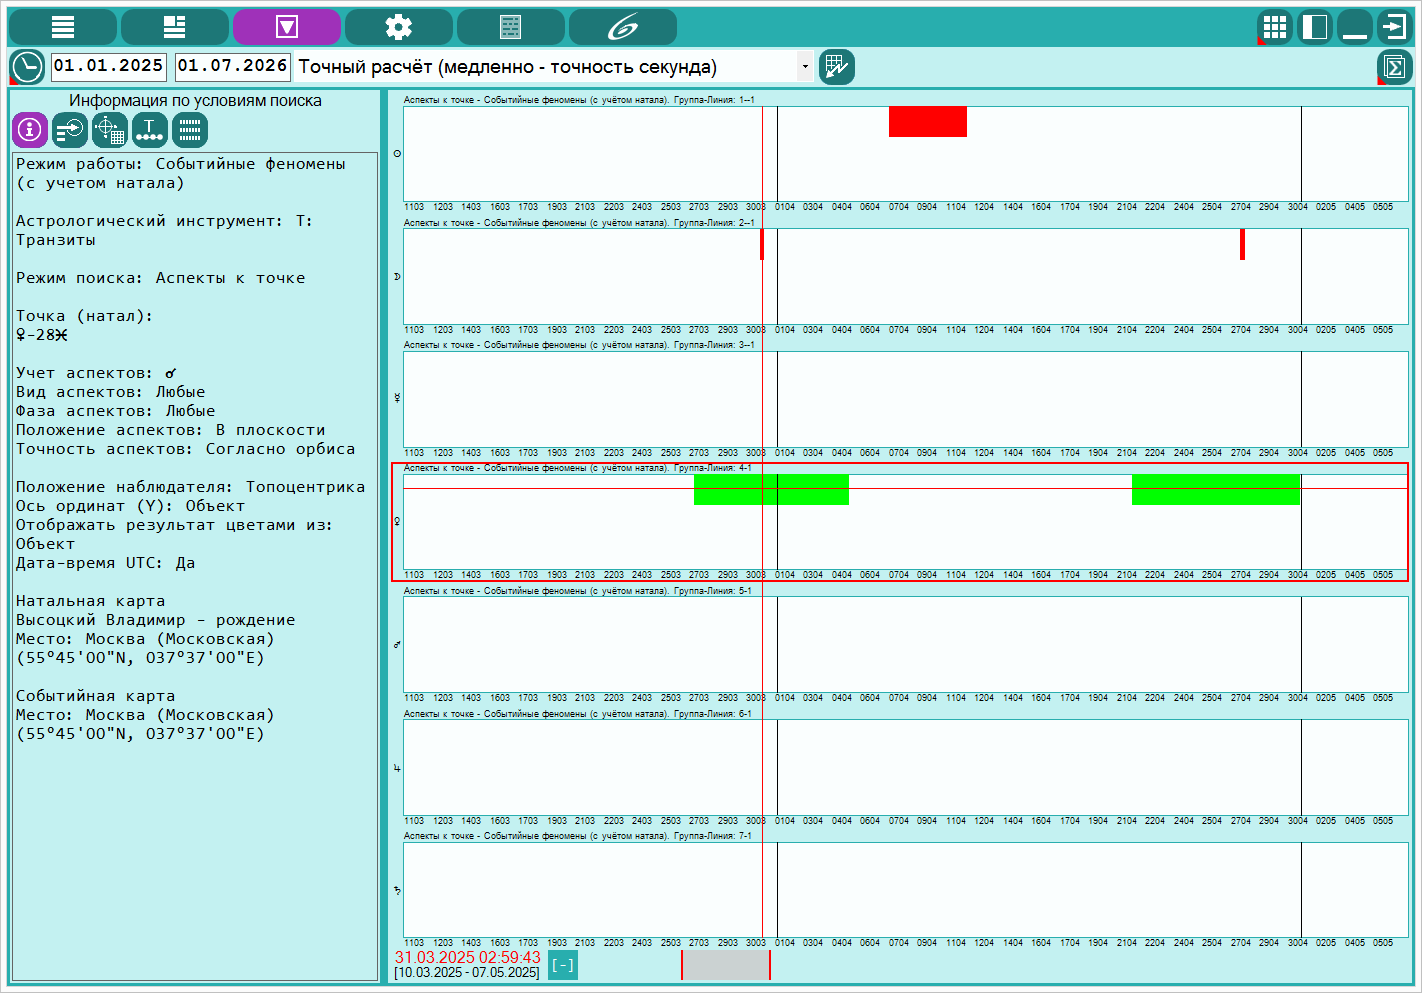Viewport: 1422px width, 993px height.
Task: Edit the end date 01.07.2026 field
Action: pos(233,66)
